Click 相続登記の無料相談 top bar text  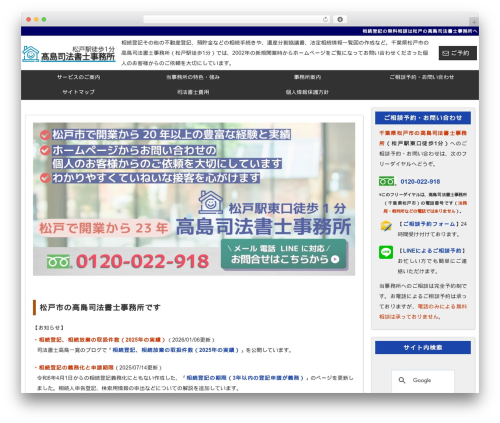420,31
